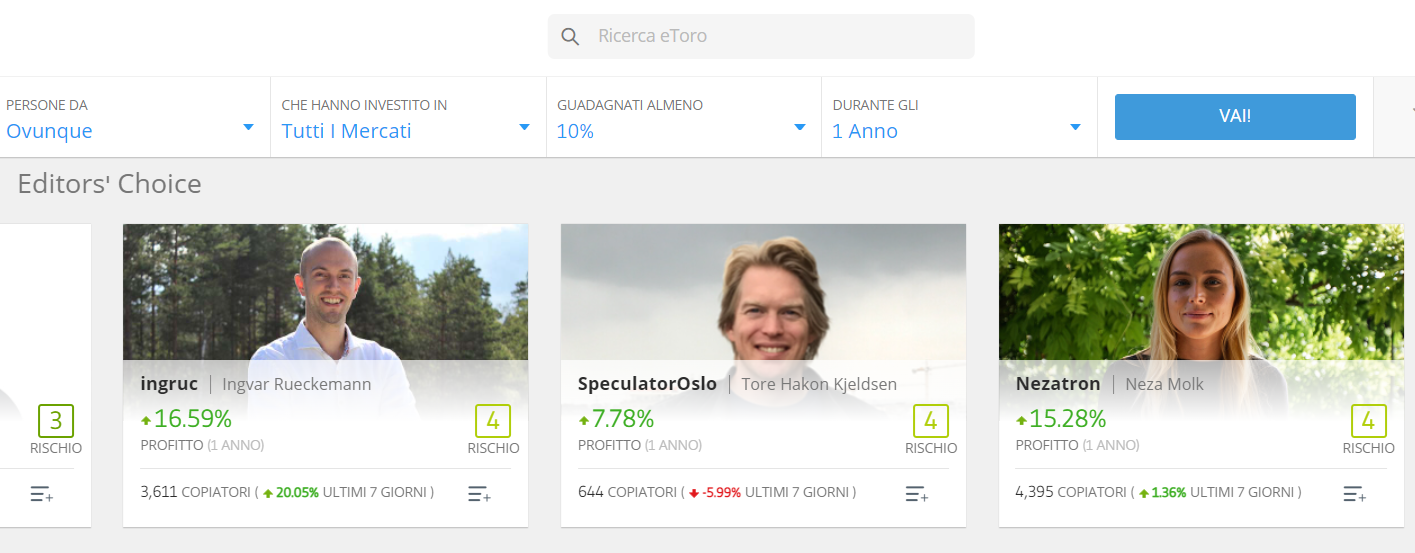Image resolution: width=1415 pixels, height=553 pixels.
Task: Open the Durante Gli 1 Anno dropdown
Action: click(x=959, y=118)
